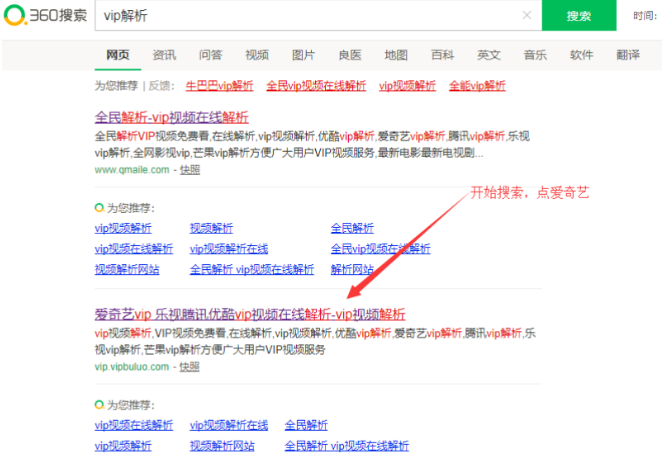Click vip视频解析 in first recommendation block
The image size is (664, 458).
click(x=123, y=229)
